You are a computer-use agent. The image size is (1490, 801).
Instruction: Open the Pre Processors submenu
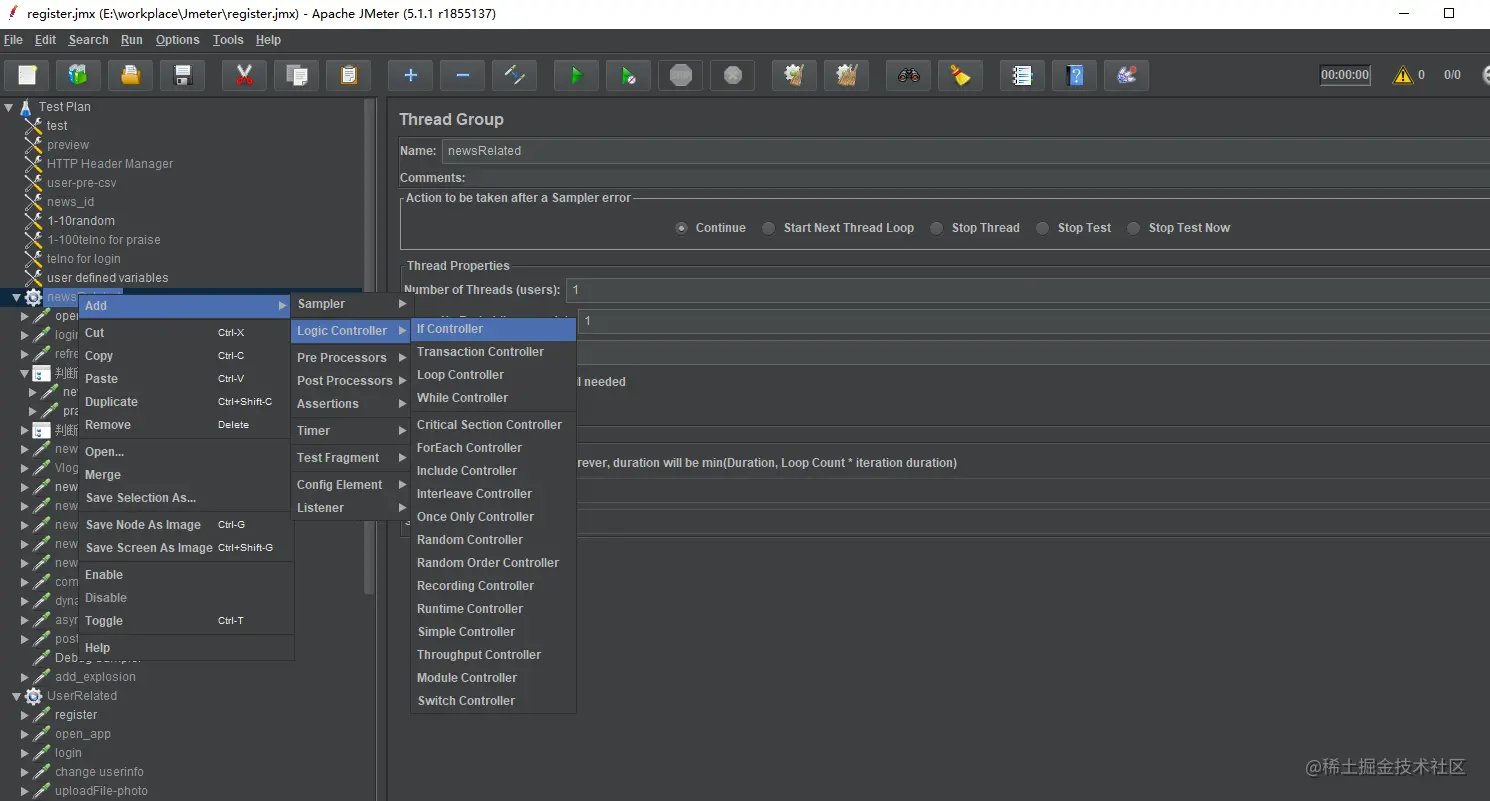[x=351, y=358]
